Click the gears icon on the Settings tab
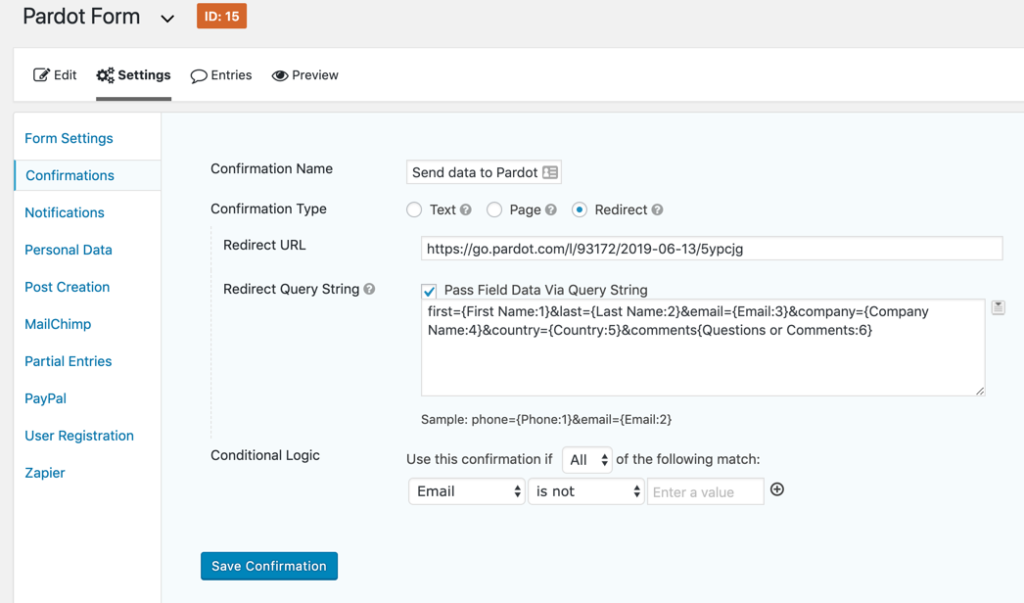 click(105, 74)
